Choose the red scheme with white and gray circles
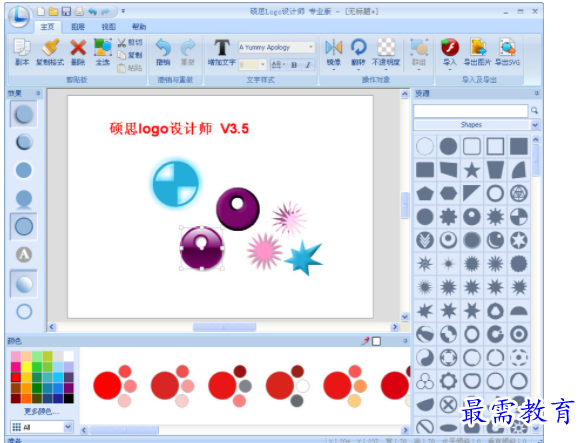Screen dimensions: 583x443 click(x=287, y=386)
